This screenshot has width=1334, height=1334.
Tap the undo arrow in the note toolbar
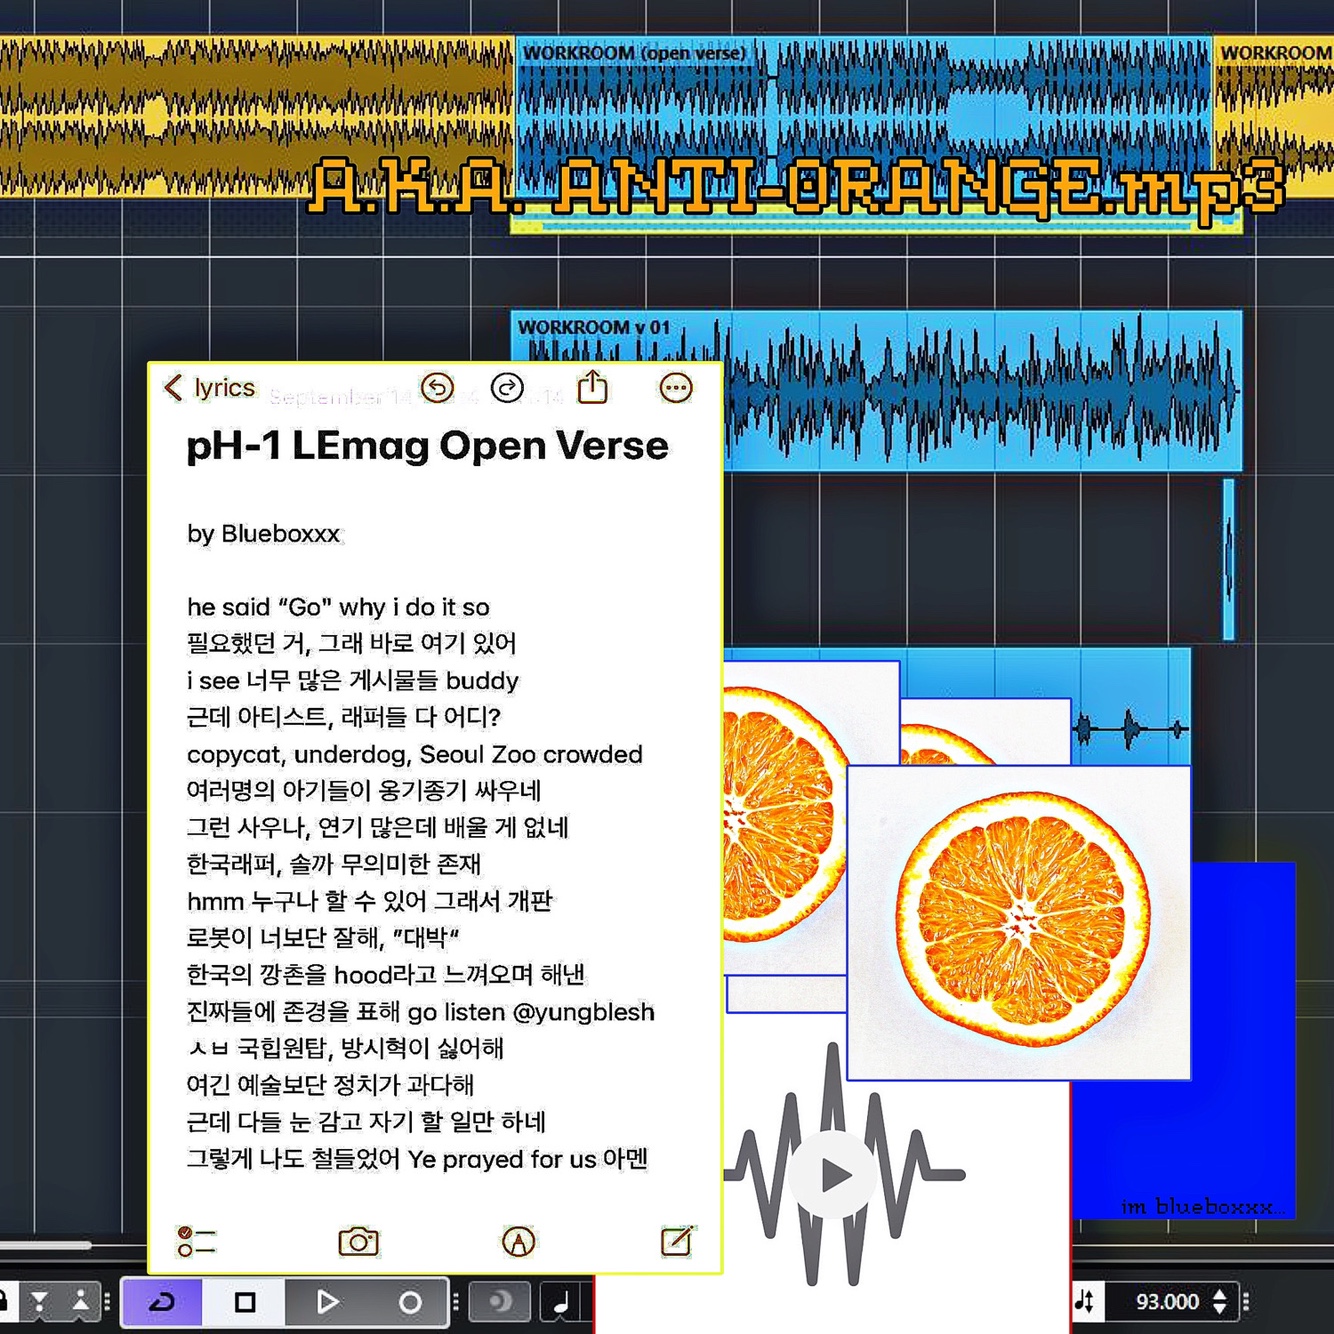(x=437, y=387)
